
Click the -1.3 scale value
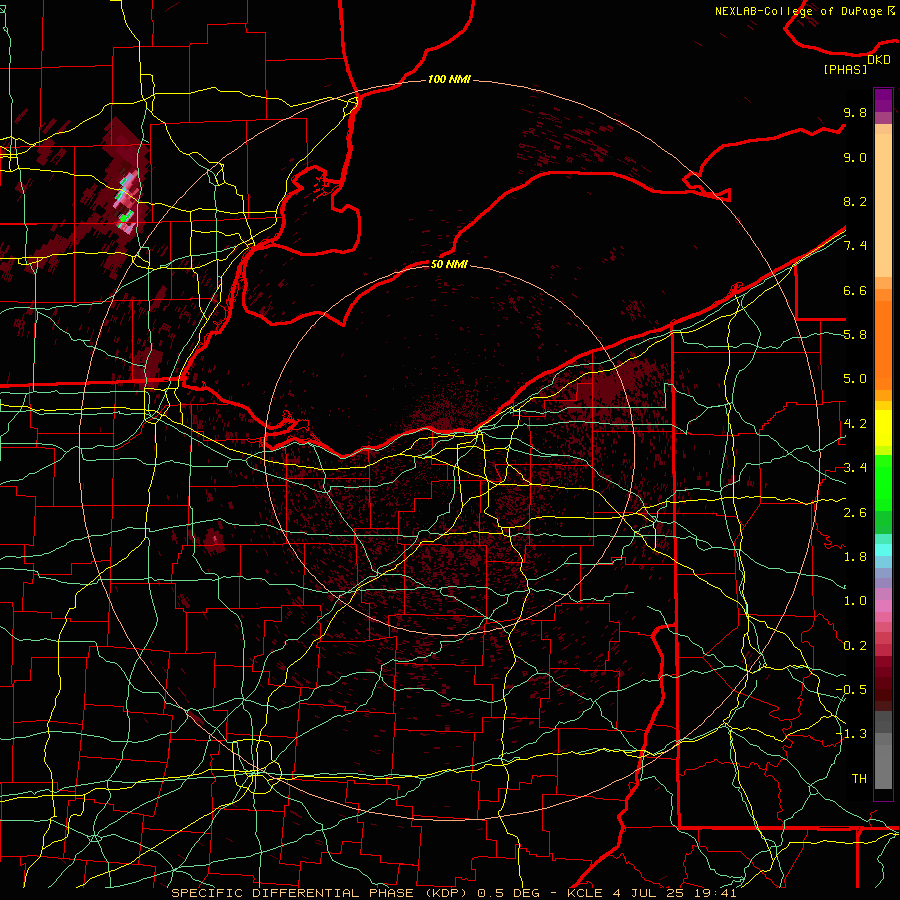coord(851,734)
